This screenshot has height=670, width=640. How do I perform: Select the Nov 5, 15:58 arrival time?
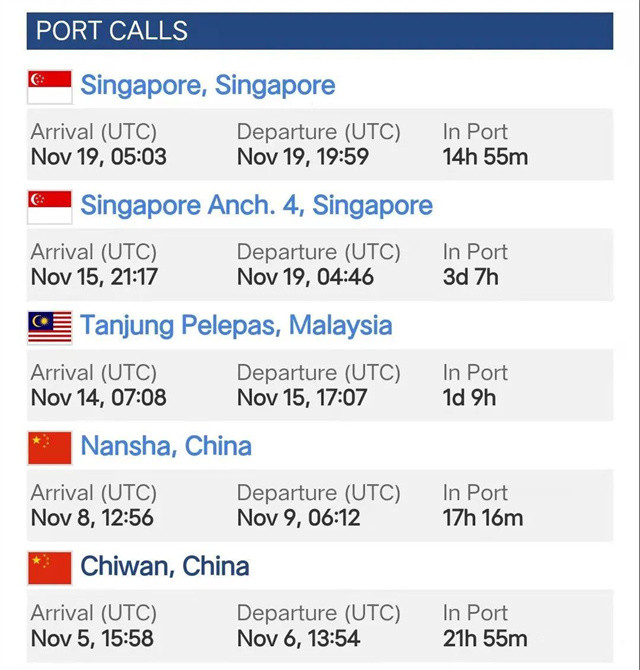tap(94, 638)
